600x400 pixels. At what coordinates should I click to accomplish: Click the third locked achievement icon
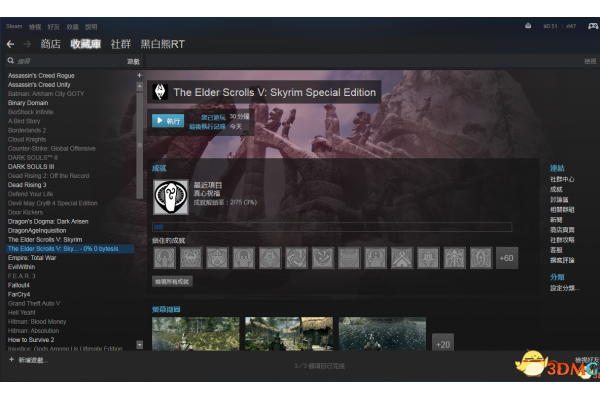(217, 258)
